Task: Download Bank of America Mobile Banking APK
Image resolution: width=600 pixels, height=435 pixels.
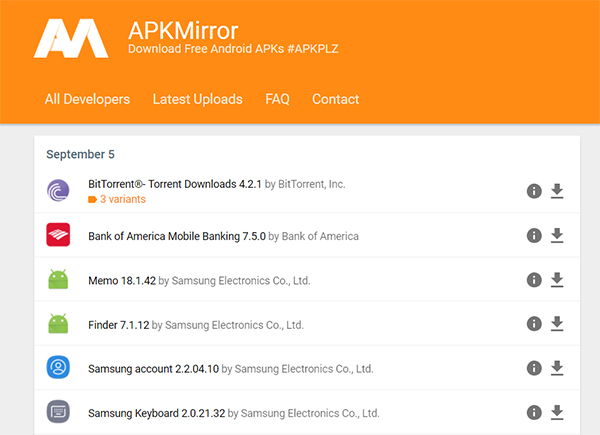Action: [x=557, y=235]
